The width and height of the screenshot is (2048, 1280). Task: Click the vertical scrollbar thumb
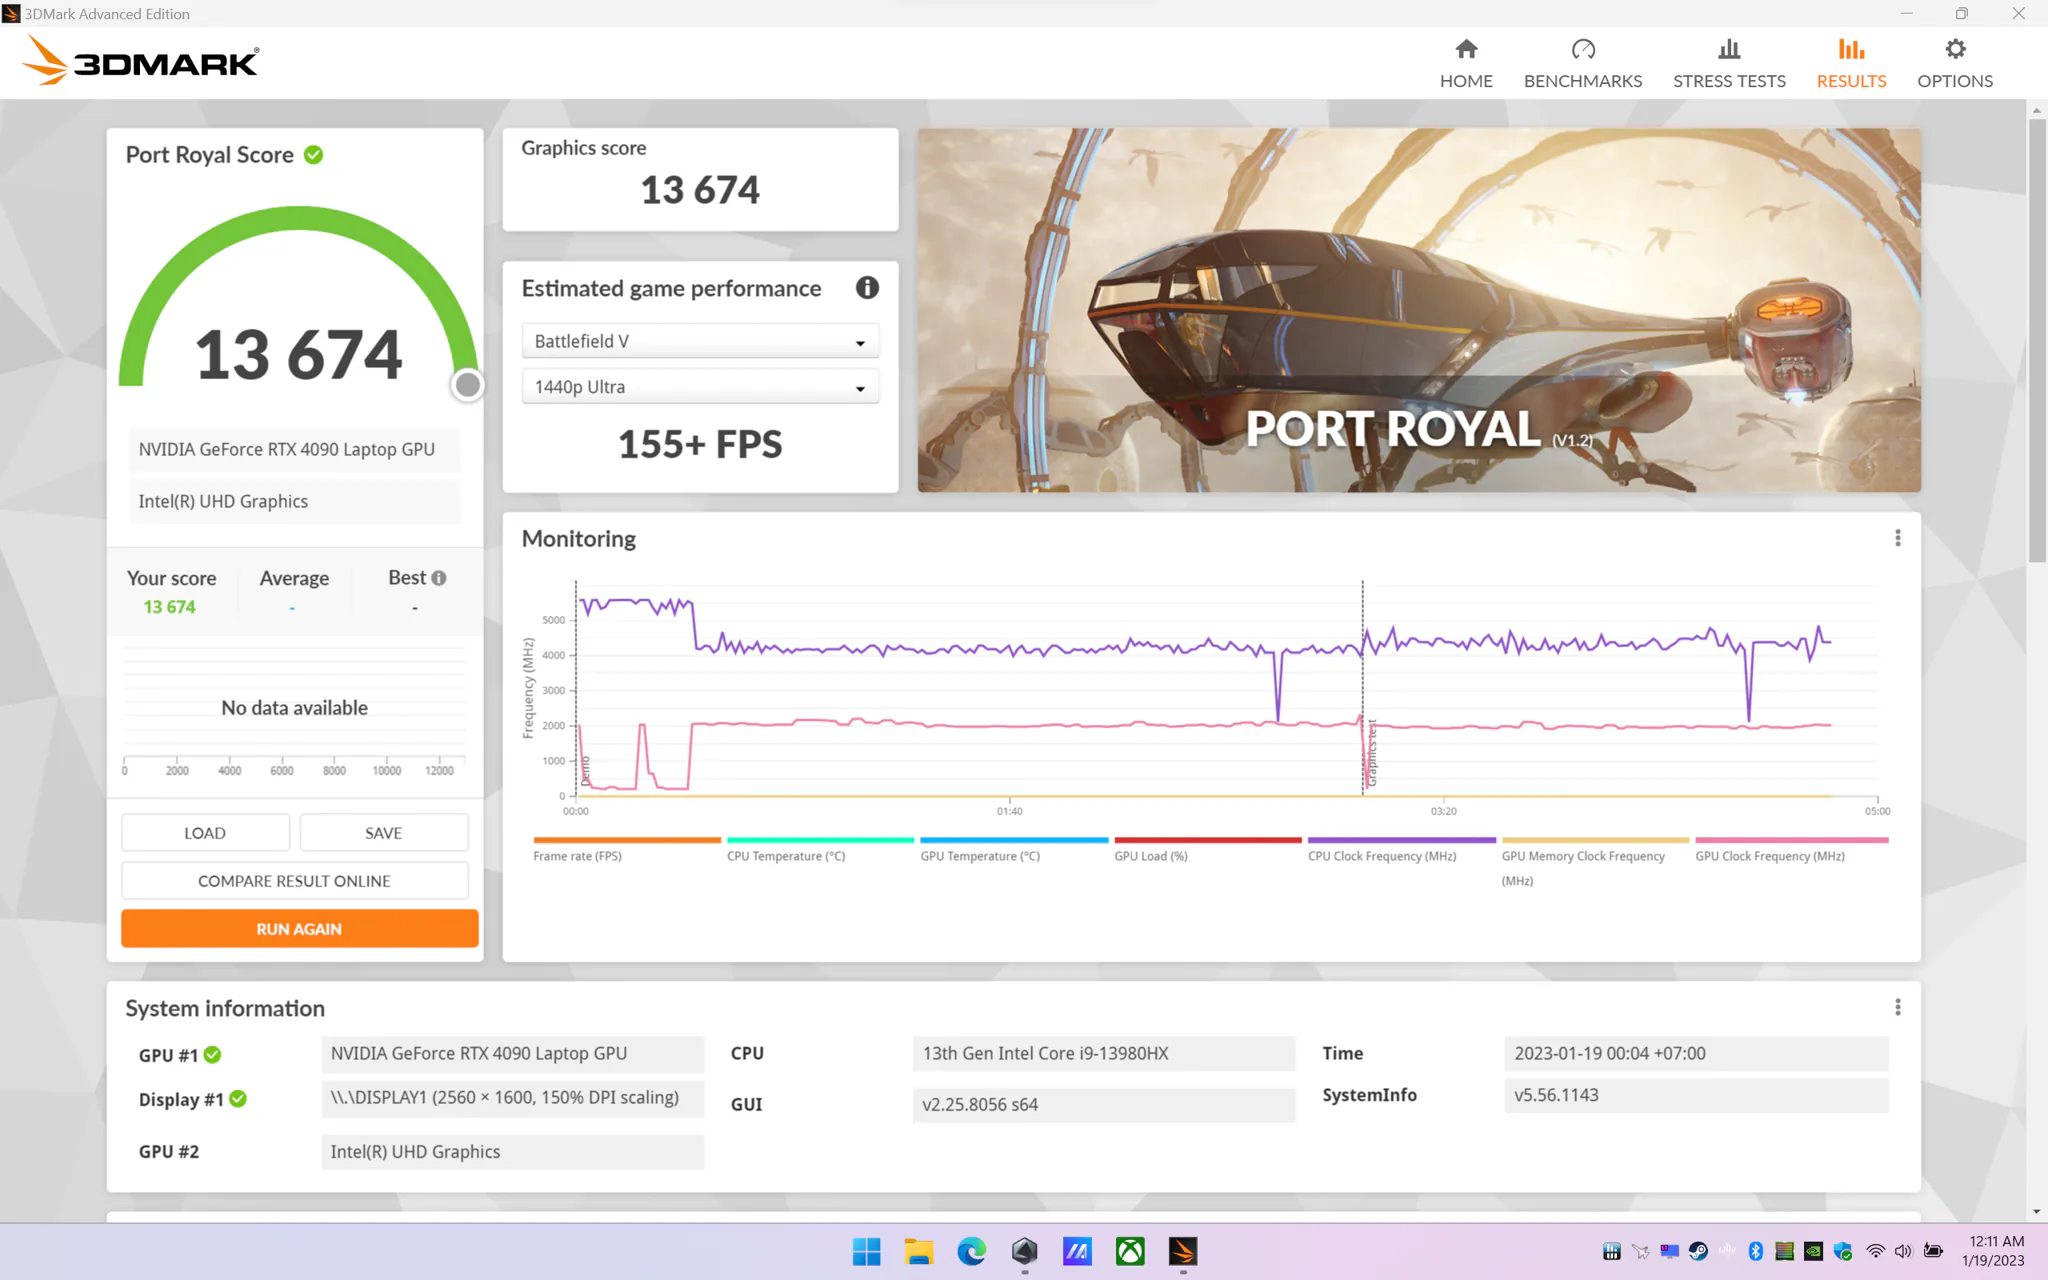(x=2037, y=340)
